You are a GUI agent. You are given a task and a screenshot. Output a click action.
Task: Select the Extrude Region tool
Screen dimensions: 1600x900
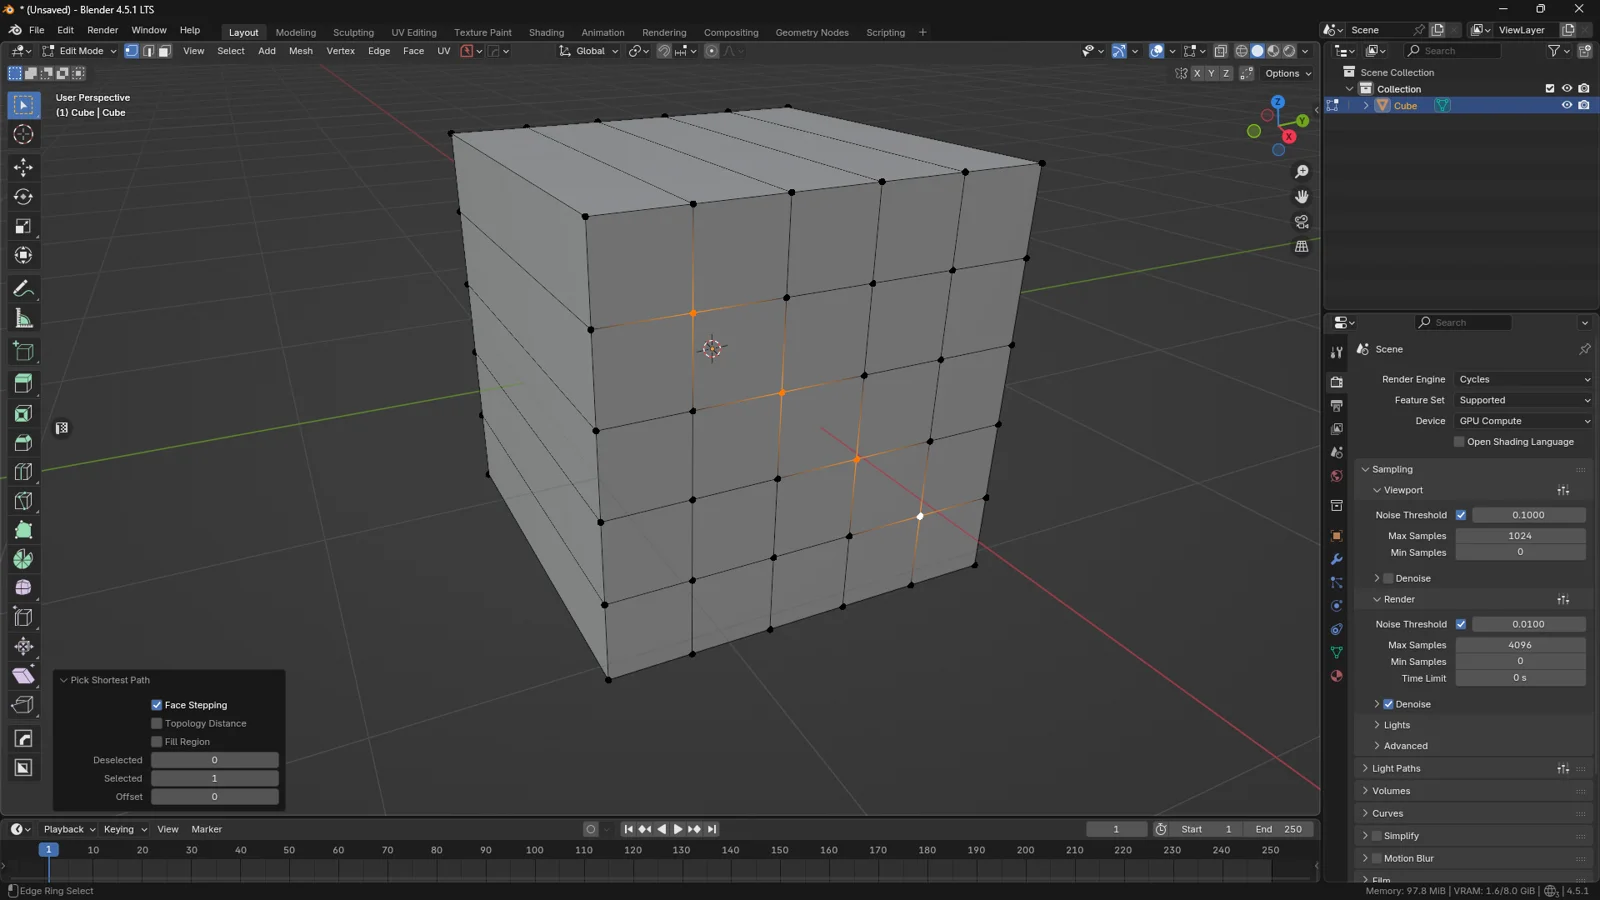click(23, 383)
